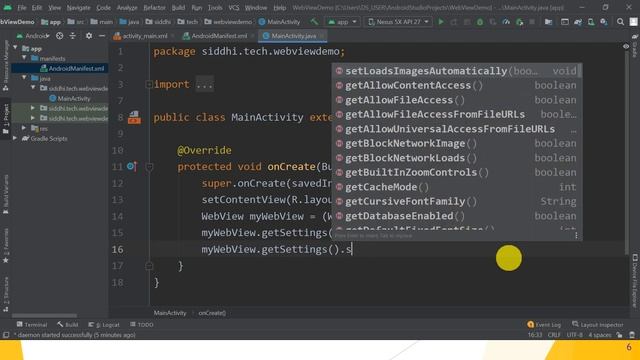640x360 pixels.
Task: Open the completion popup three-dot options
Action: [x=576, y=236]
